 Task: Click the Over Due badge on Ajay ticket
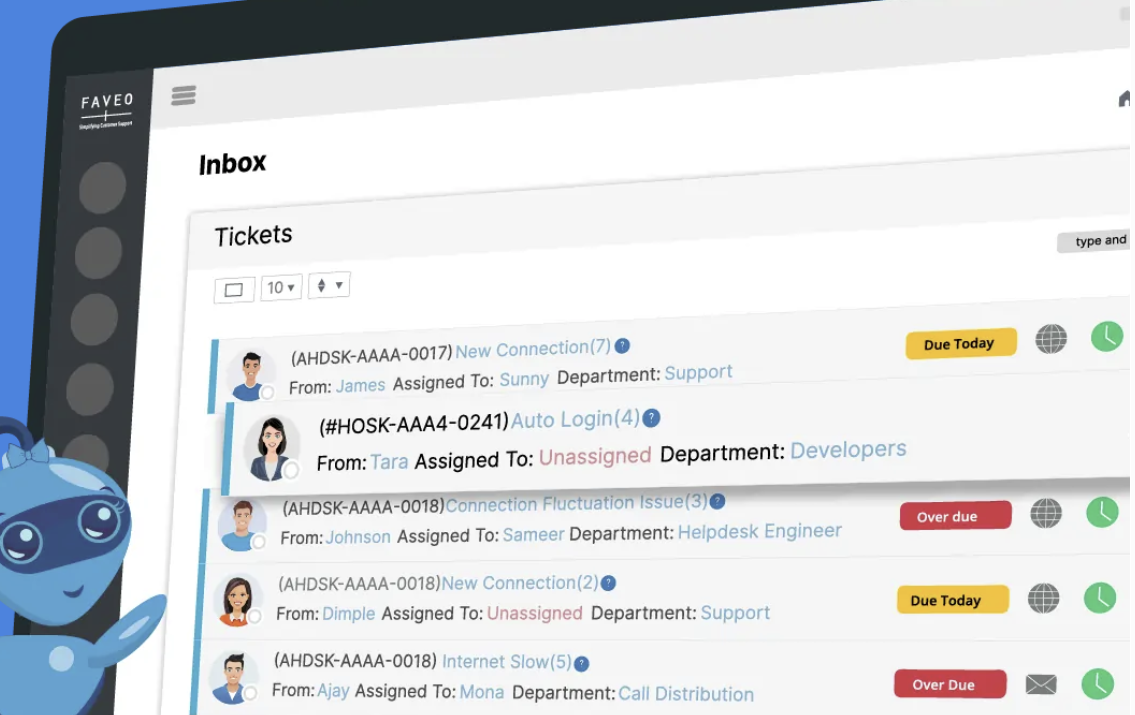pyautogui.click(x=950, y=684)
